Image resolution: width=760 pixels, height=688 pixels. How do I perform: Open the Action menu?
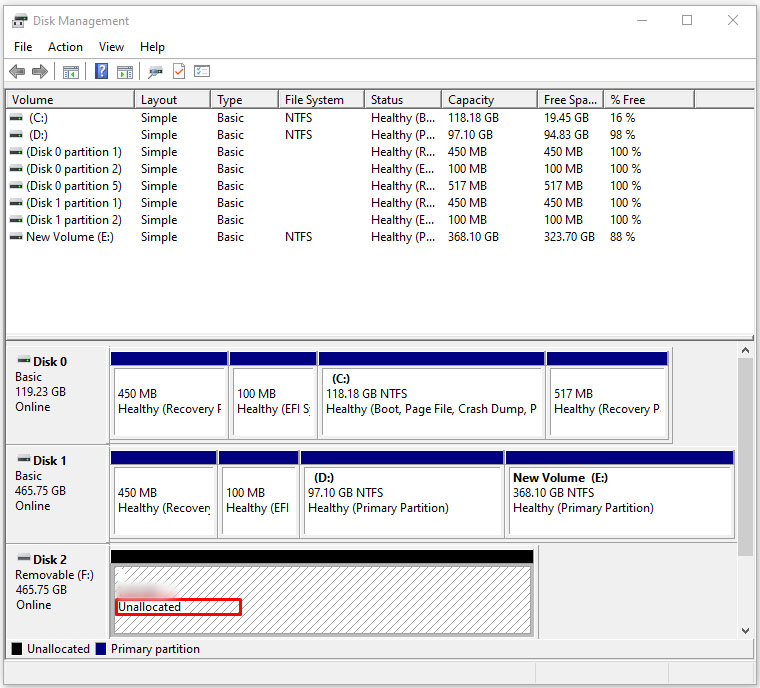click(66, 47)
